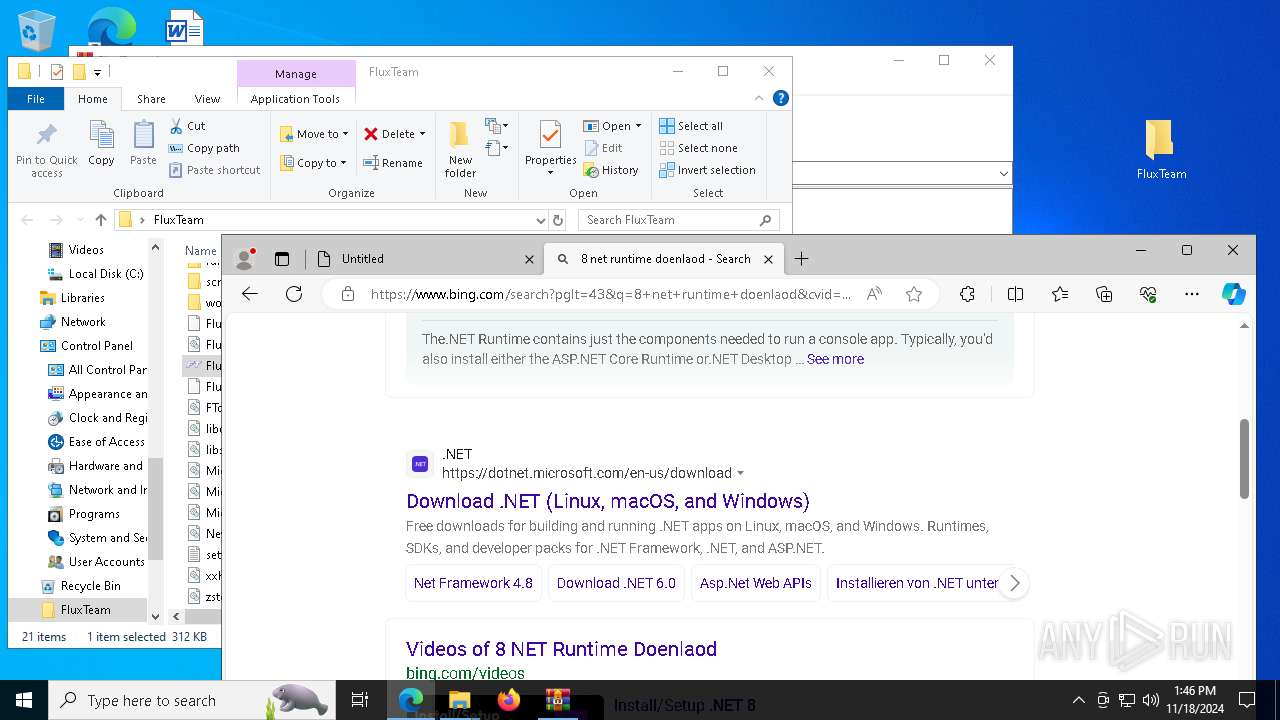Click the Search FluxTeam input field

pos(670,220)
